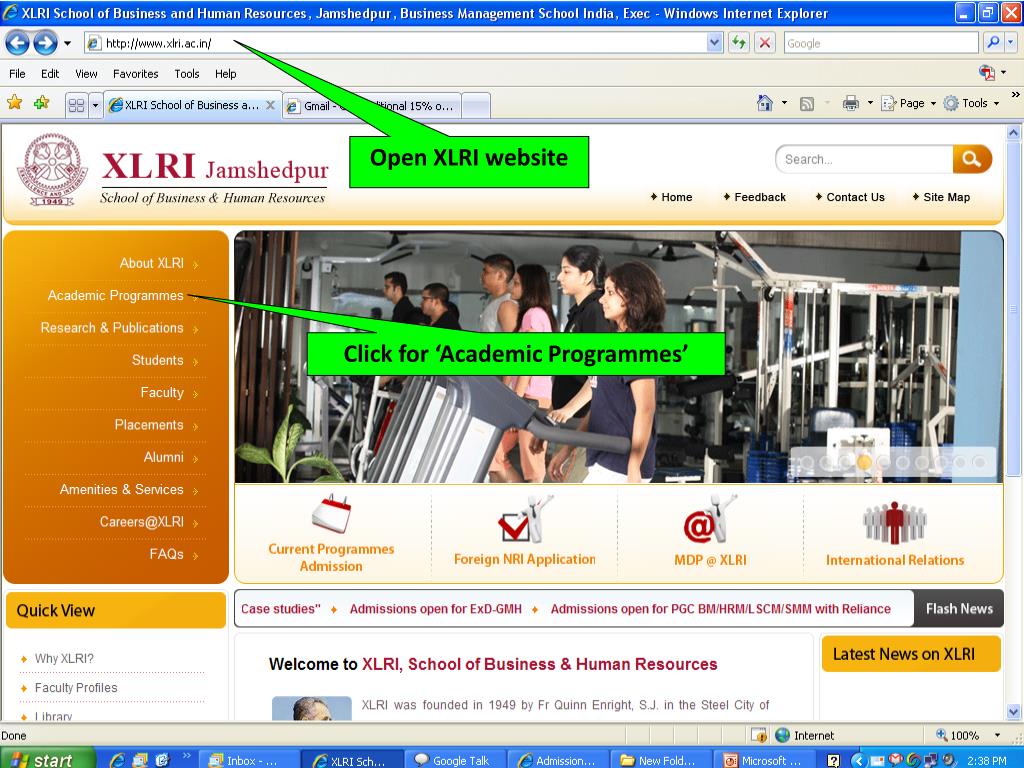
Task: Open the Tools gear command bar menu
Action: coord(971,103)
